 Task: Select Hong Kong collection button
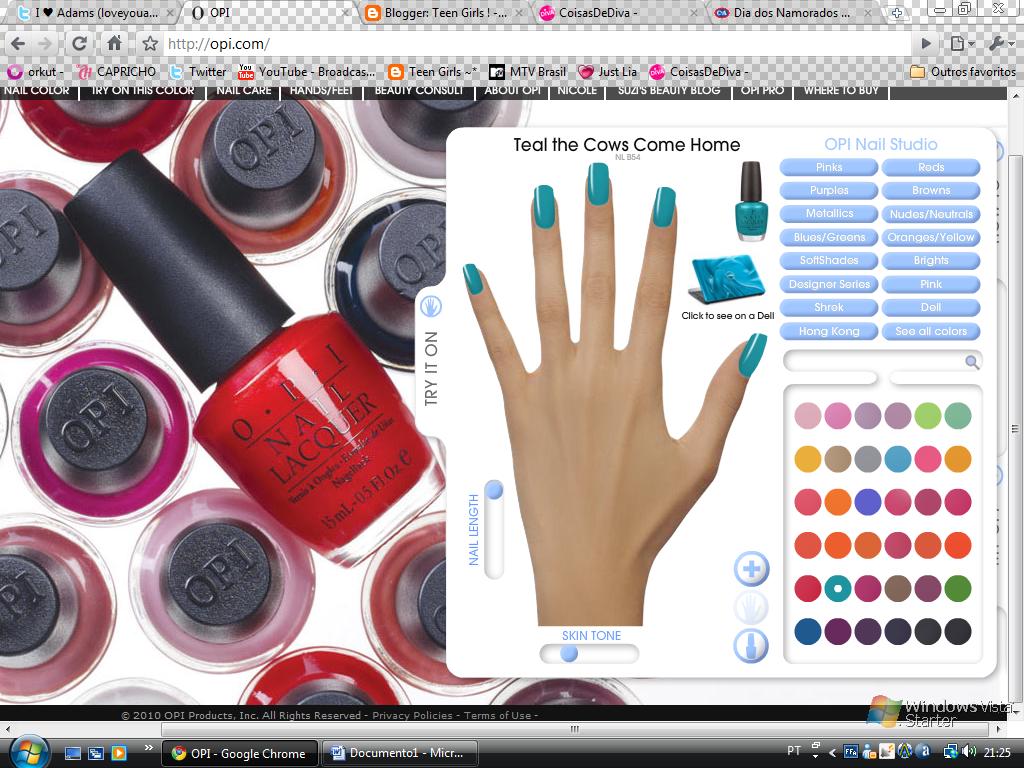pyautogui.click(x=829, y=331)
